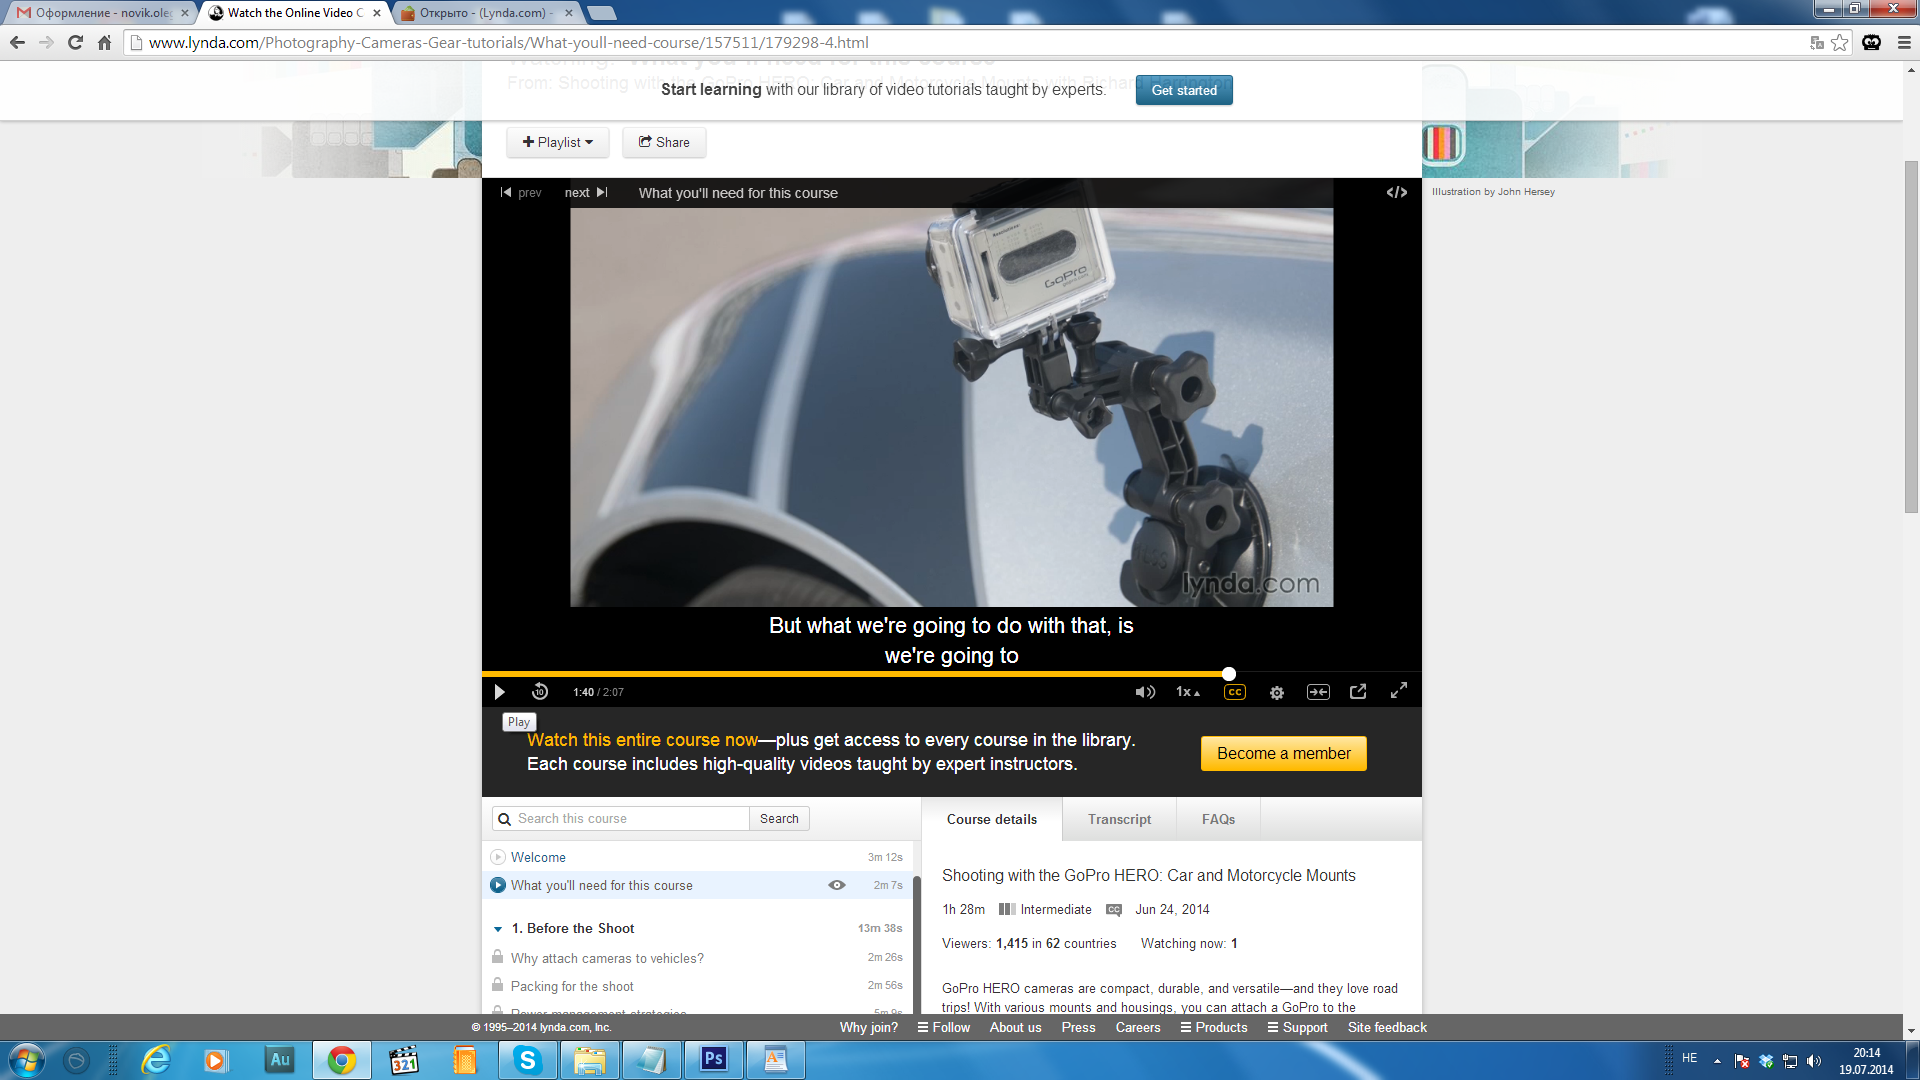The width and height of the screenshot is (1920, 1080).
Task: Show hidden tray icons arrow
Action: 1717,1061
